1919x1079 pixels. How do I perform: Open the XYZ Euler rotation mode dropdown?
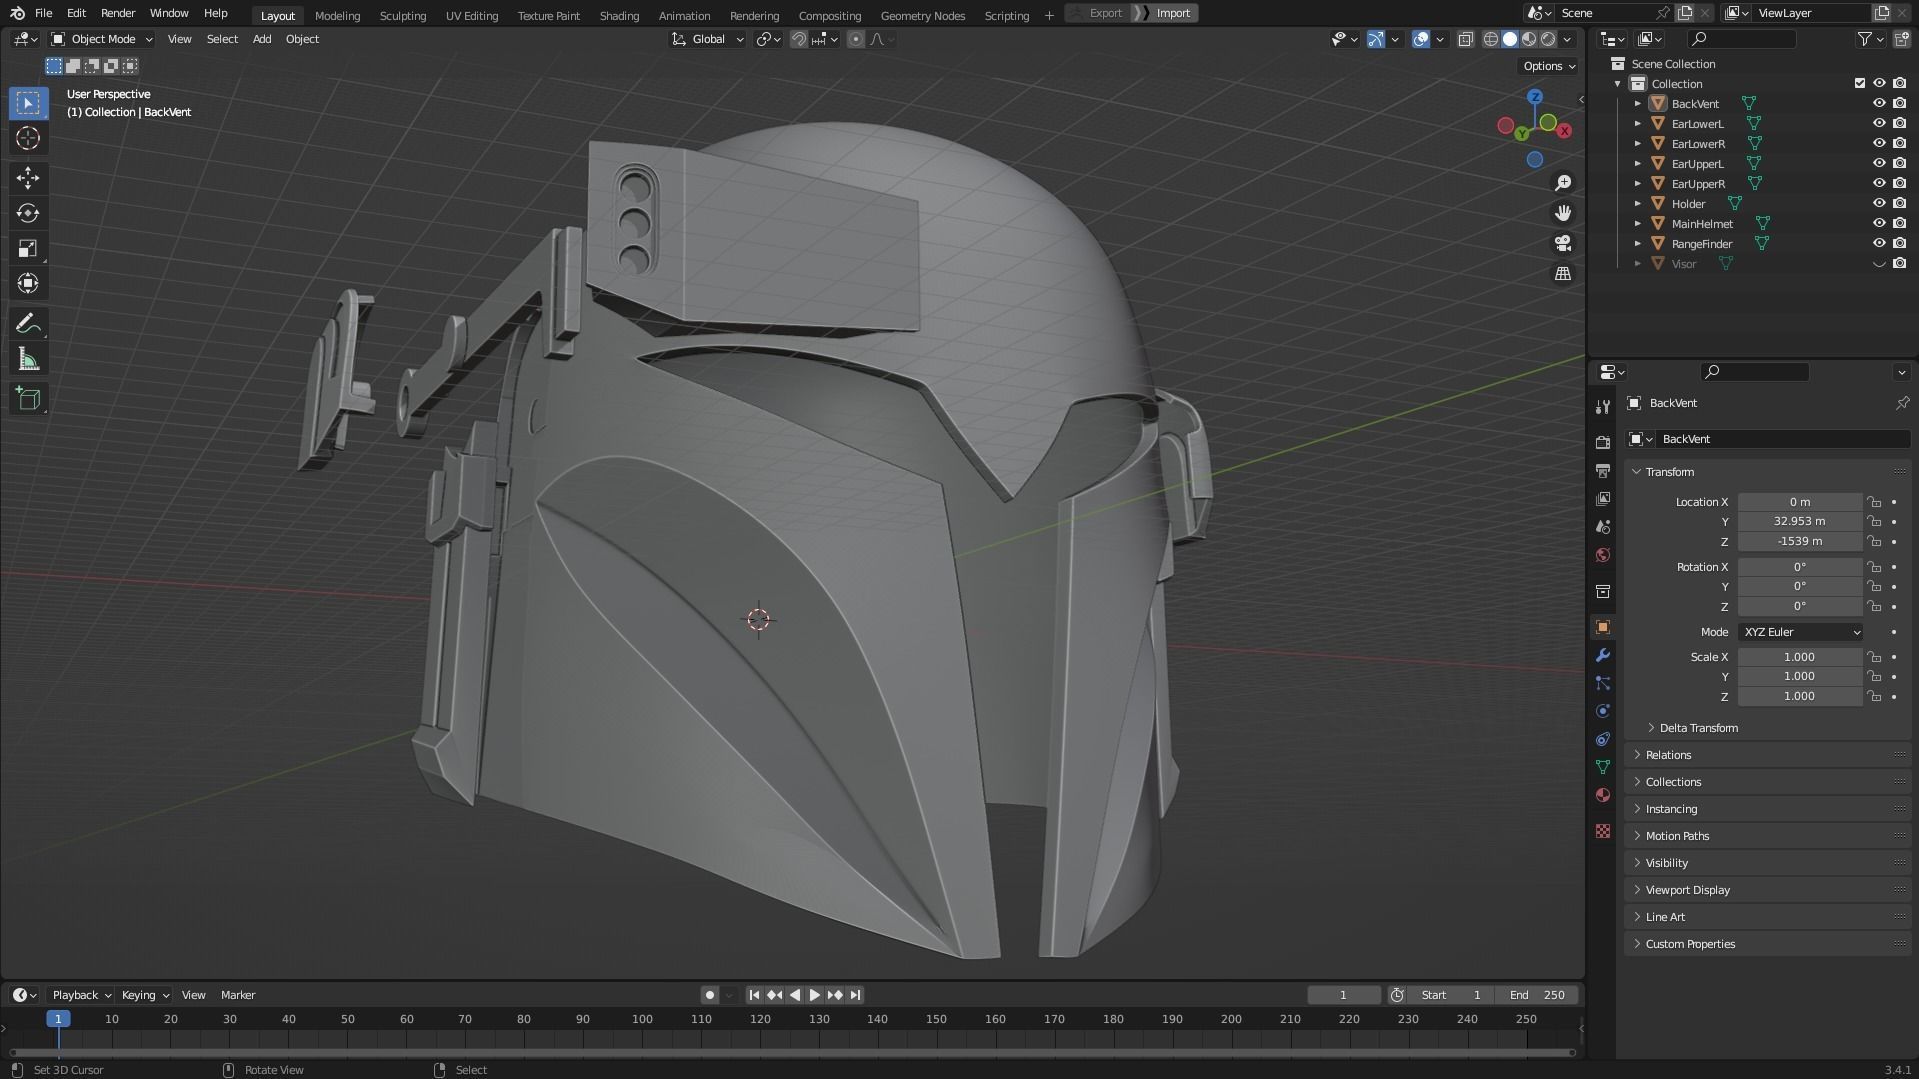(1800, 632)
